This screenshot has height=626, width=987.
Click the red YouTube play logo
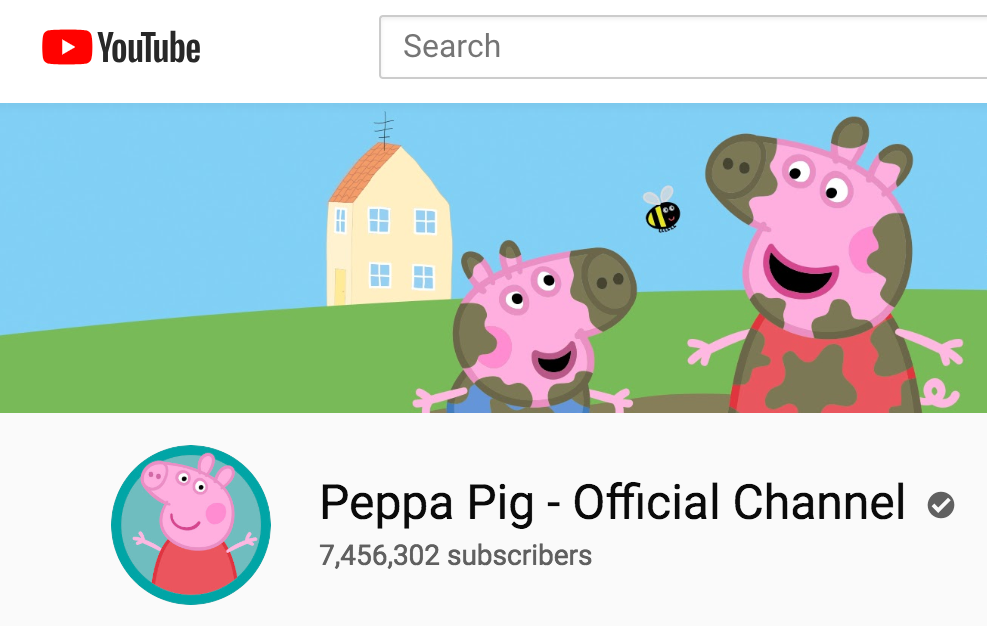click(x=66, y=47)
